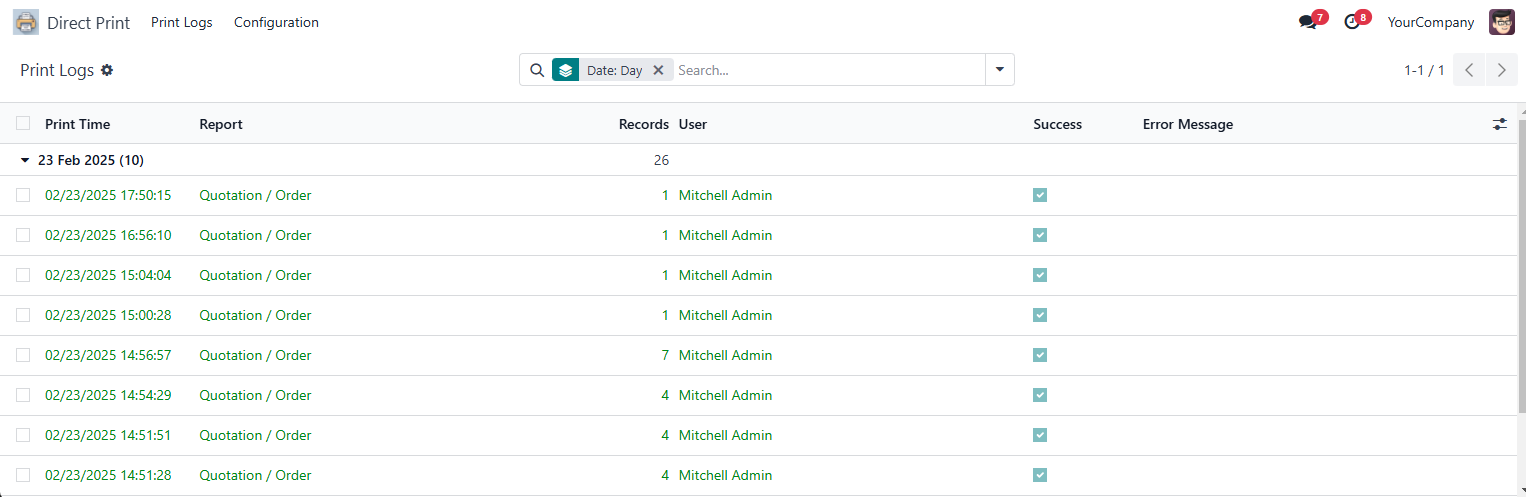Click the records value 7 cell
The height and width of the screenshot is (497, 1526).
[x=665, y=355]
